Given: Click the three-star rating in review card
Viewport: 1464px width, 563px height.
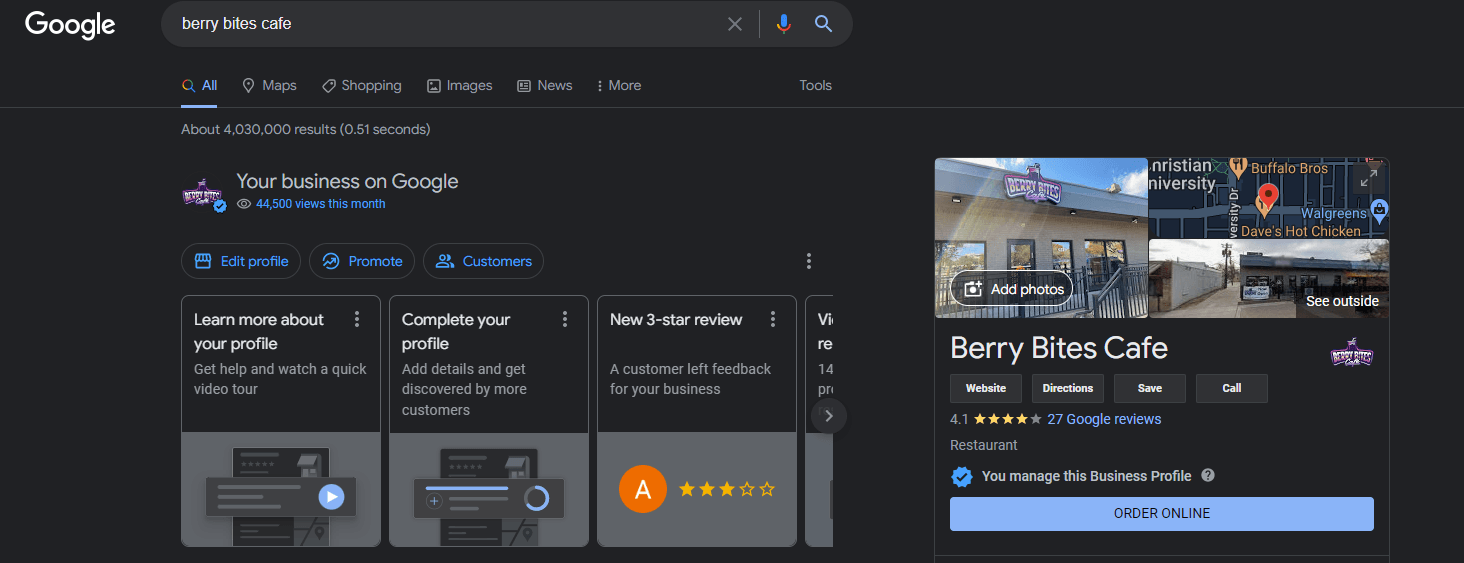Looking at the screenshot, I should tap(727, 489).
